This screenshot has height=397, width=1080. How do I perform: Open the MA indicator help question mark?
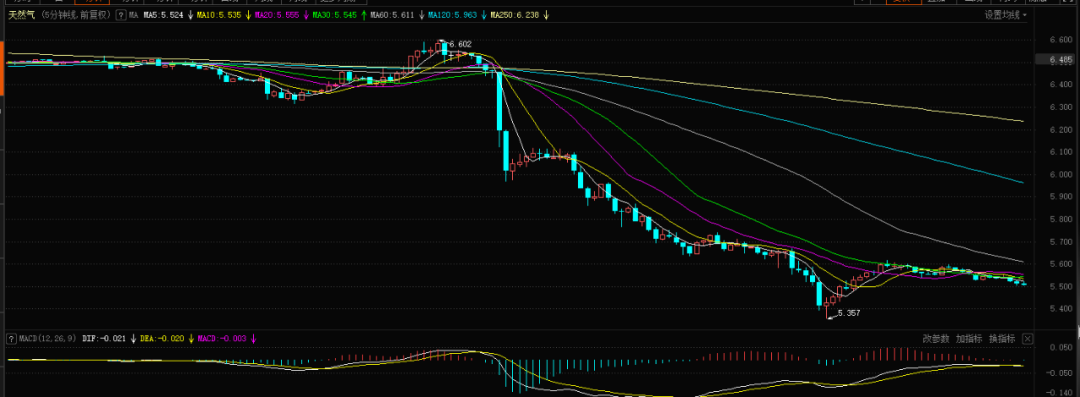pos(121,14)
